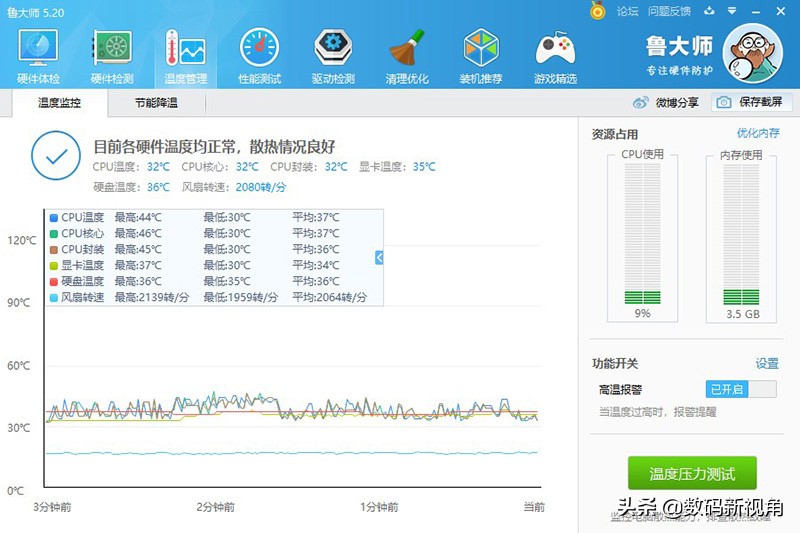Open the 游戏精选 game controller icon
This screenshot has width=800, height=533.
point(555,56)
